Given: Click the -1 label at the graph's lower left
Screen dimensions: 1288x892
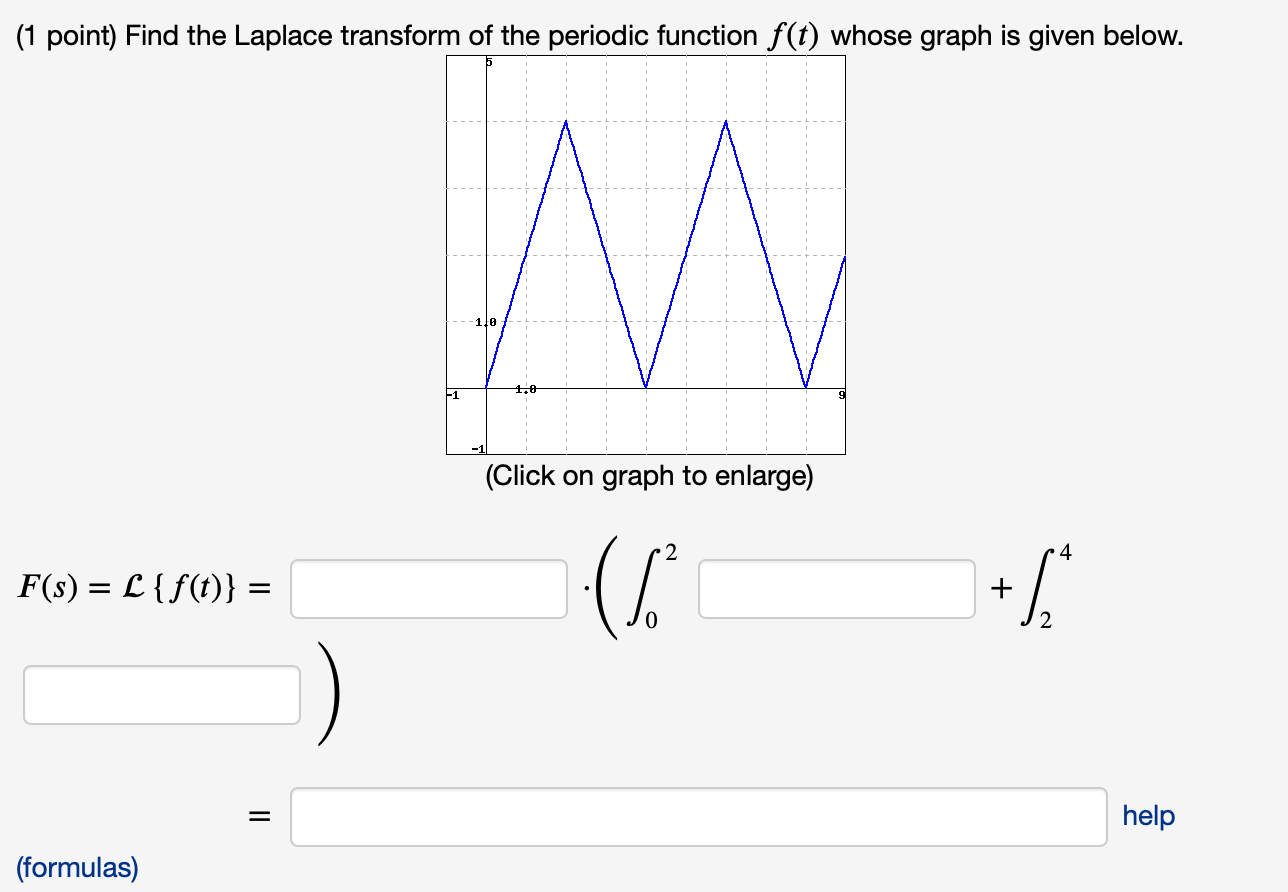Looking at the screenshot, I should [x=452, y=393].
